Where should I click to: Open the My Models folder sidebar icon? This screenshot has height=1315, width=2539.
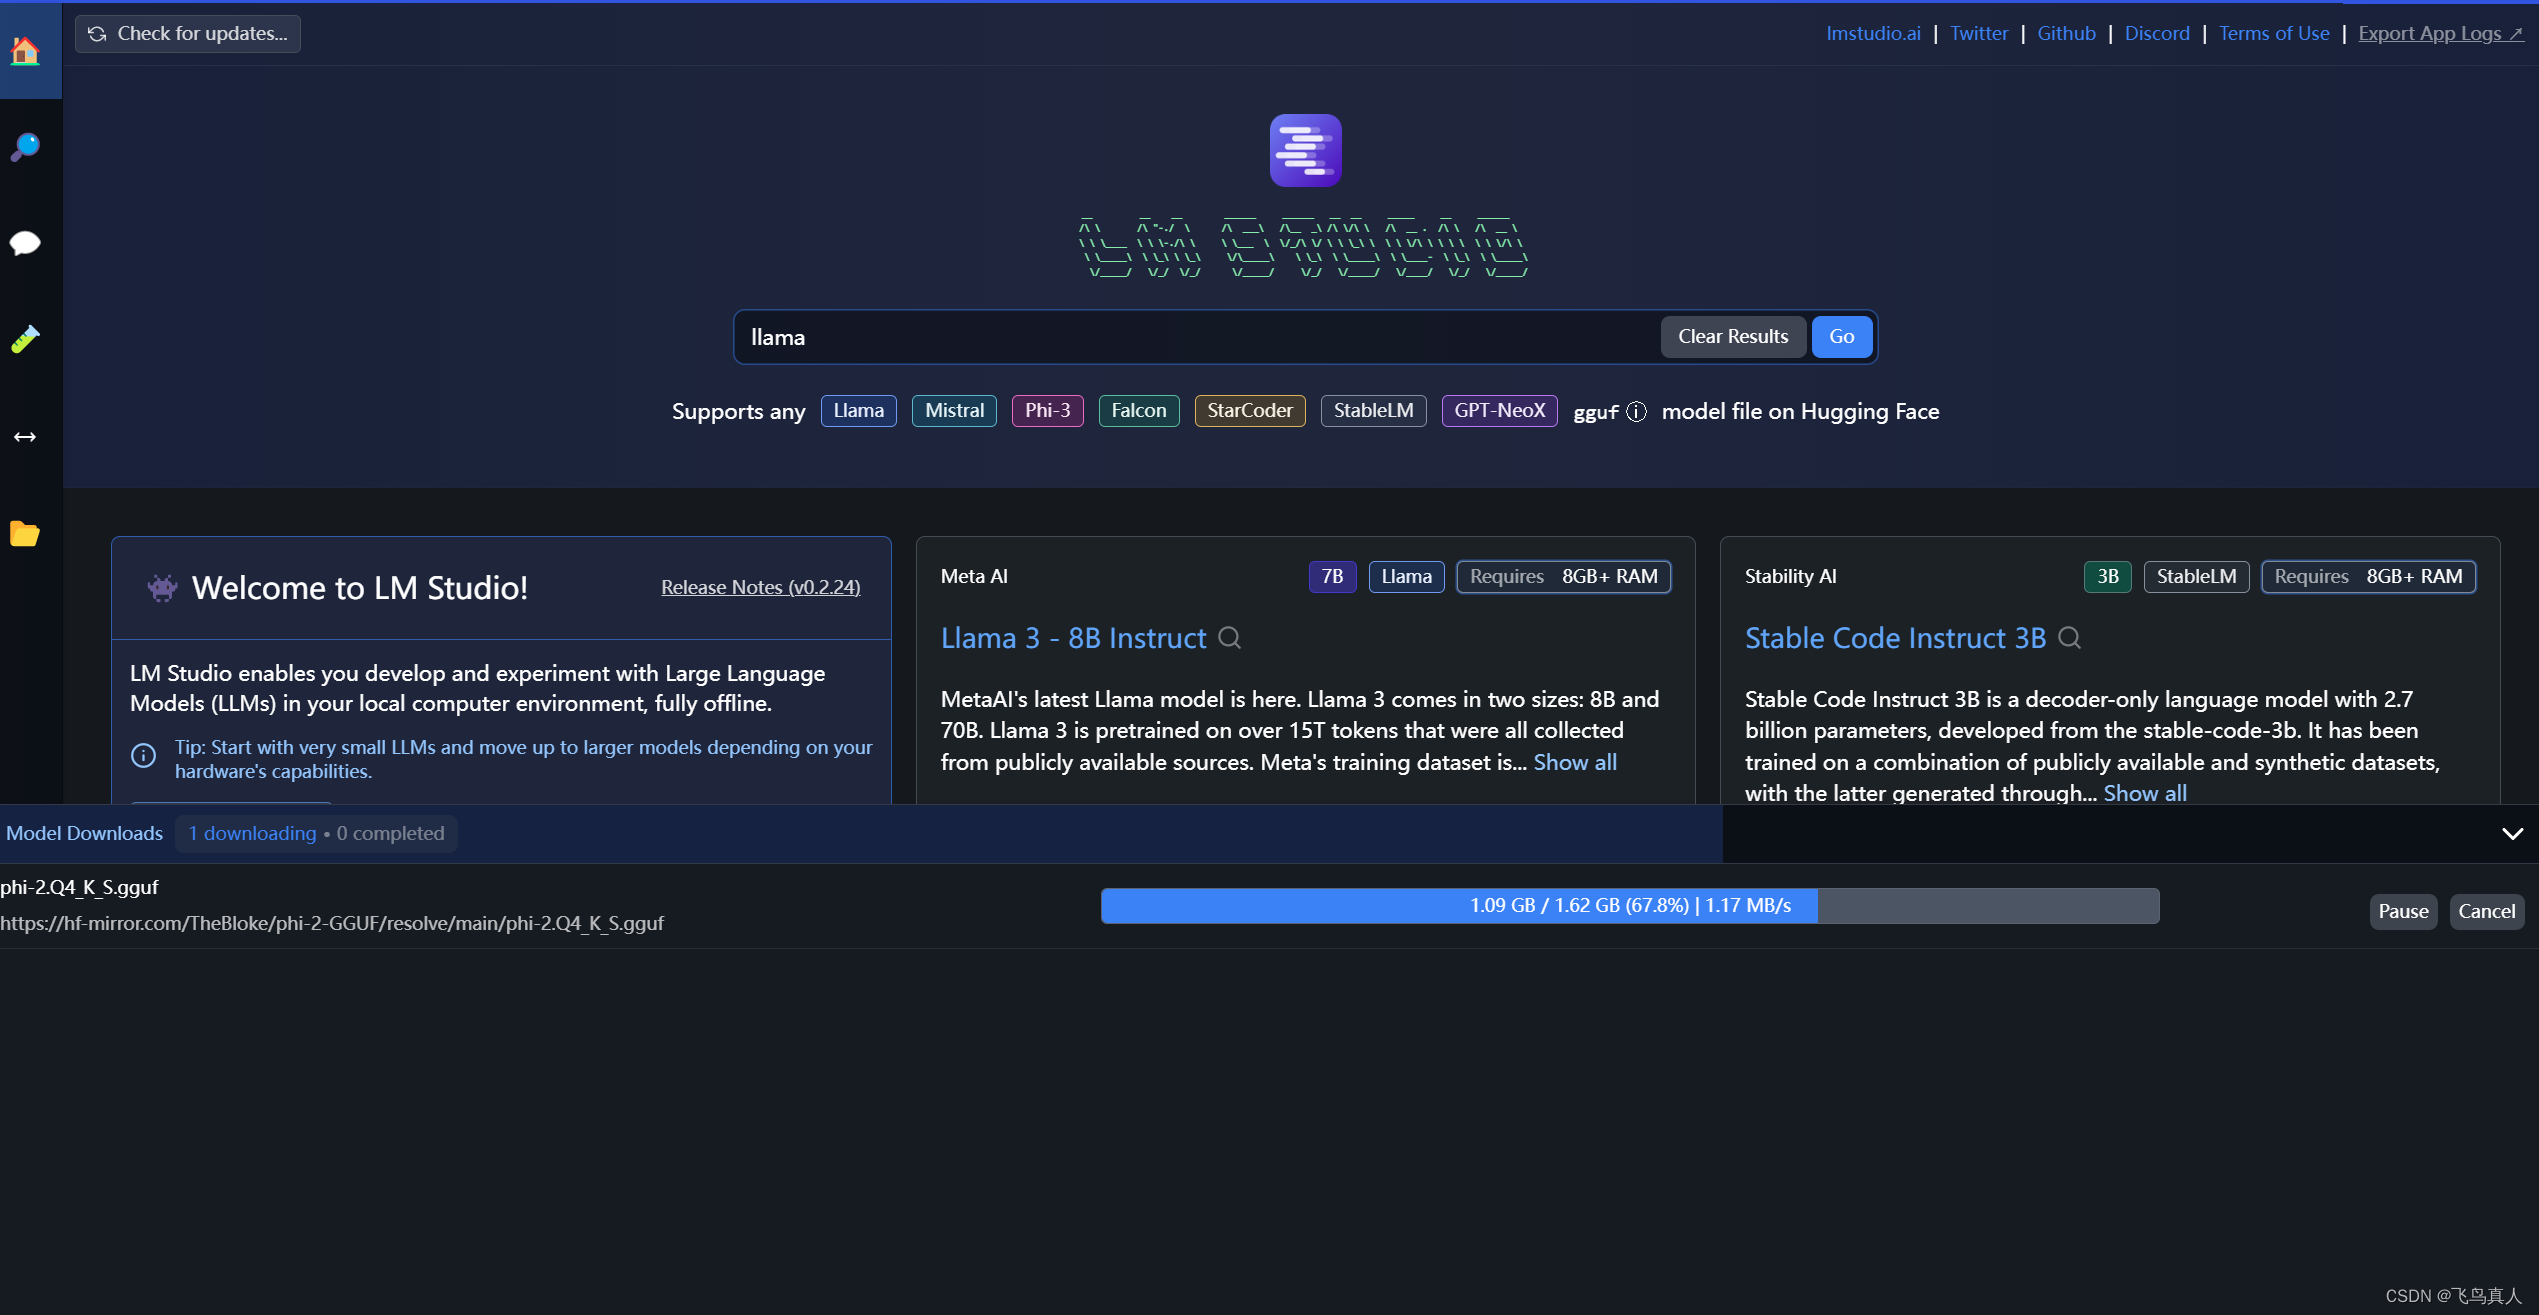coord(25,534)
